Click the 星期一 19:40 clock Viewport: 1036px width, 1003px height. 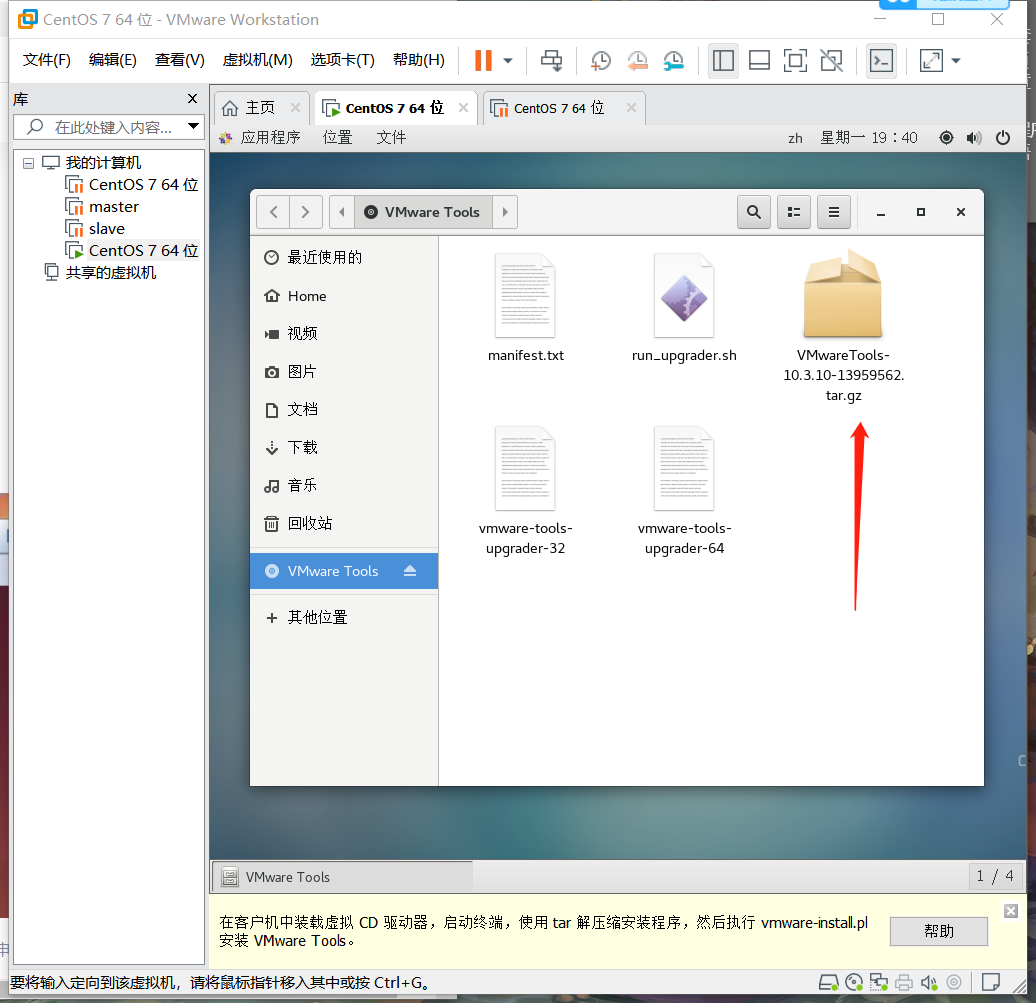coord(868,137)
